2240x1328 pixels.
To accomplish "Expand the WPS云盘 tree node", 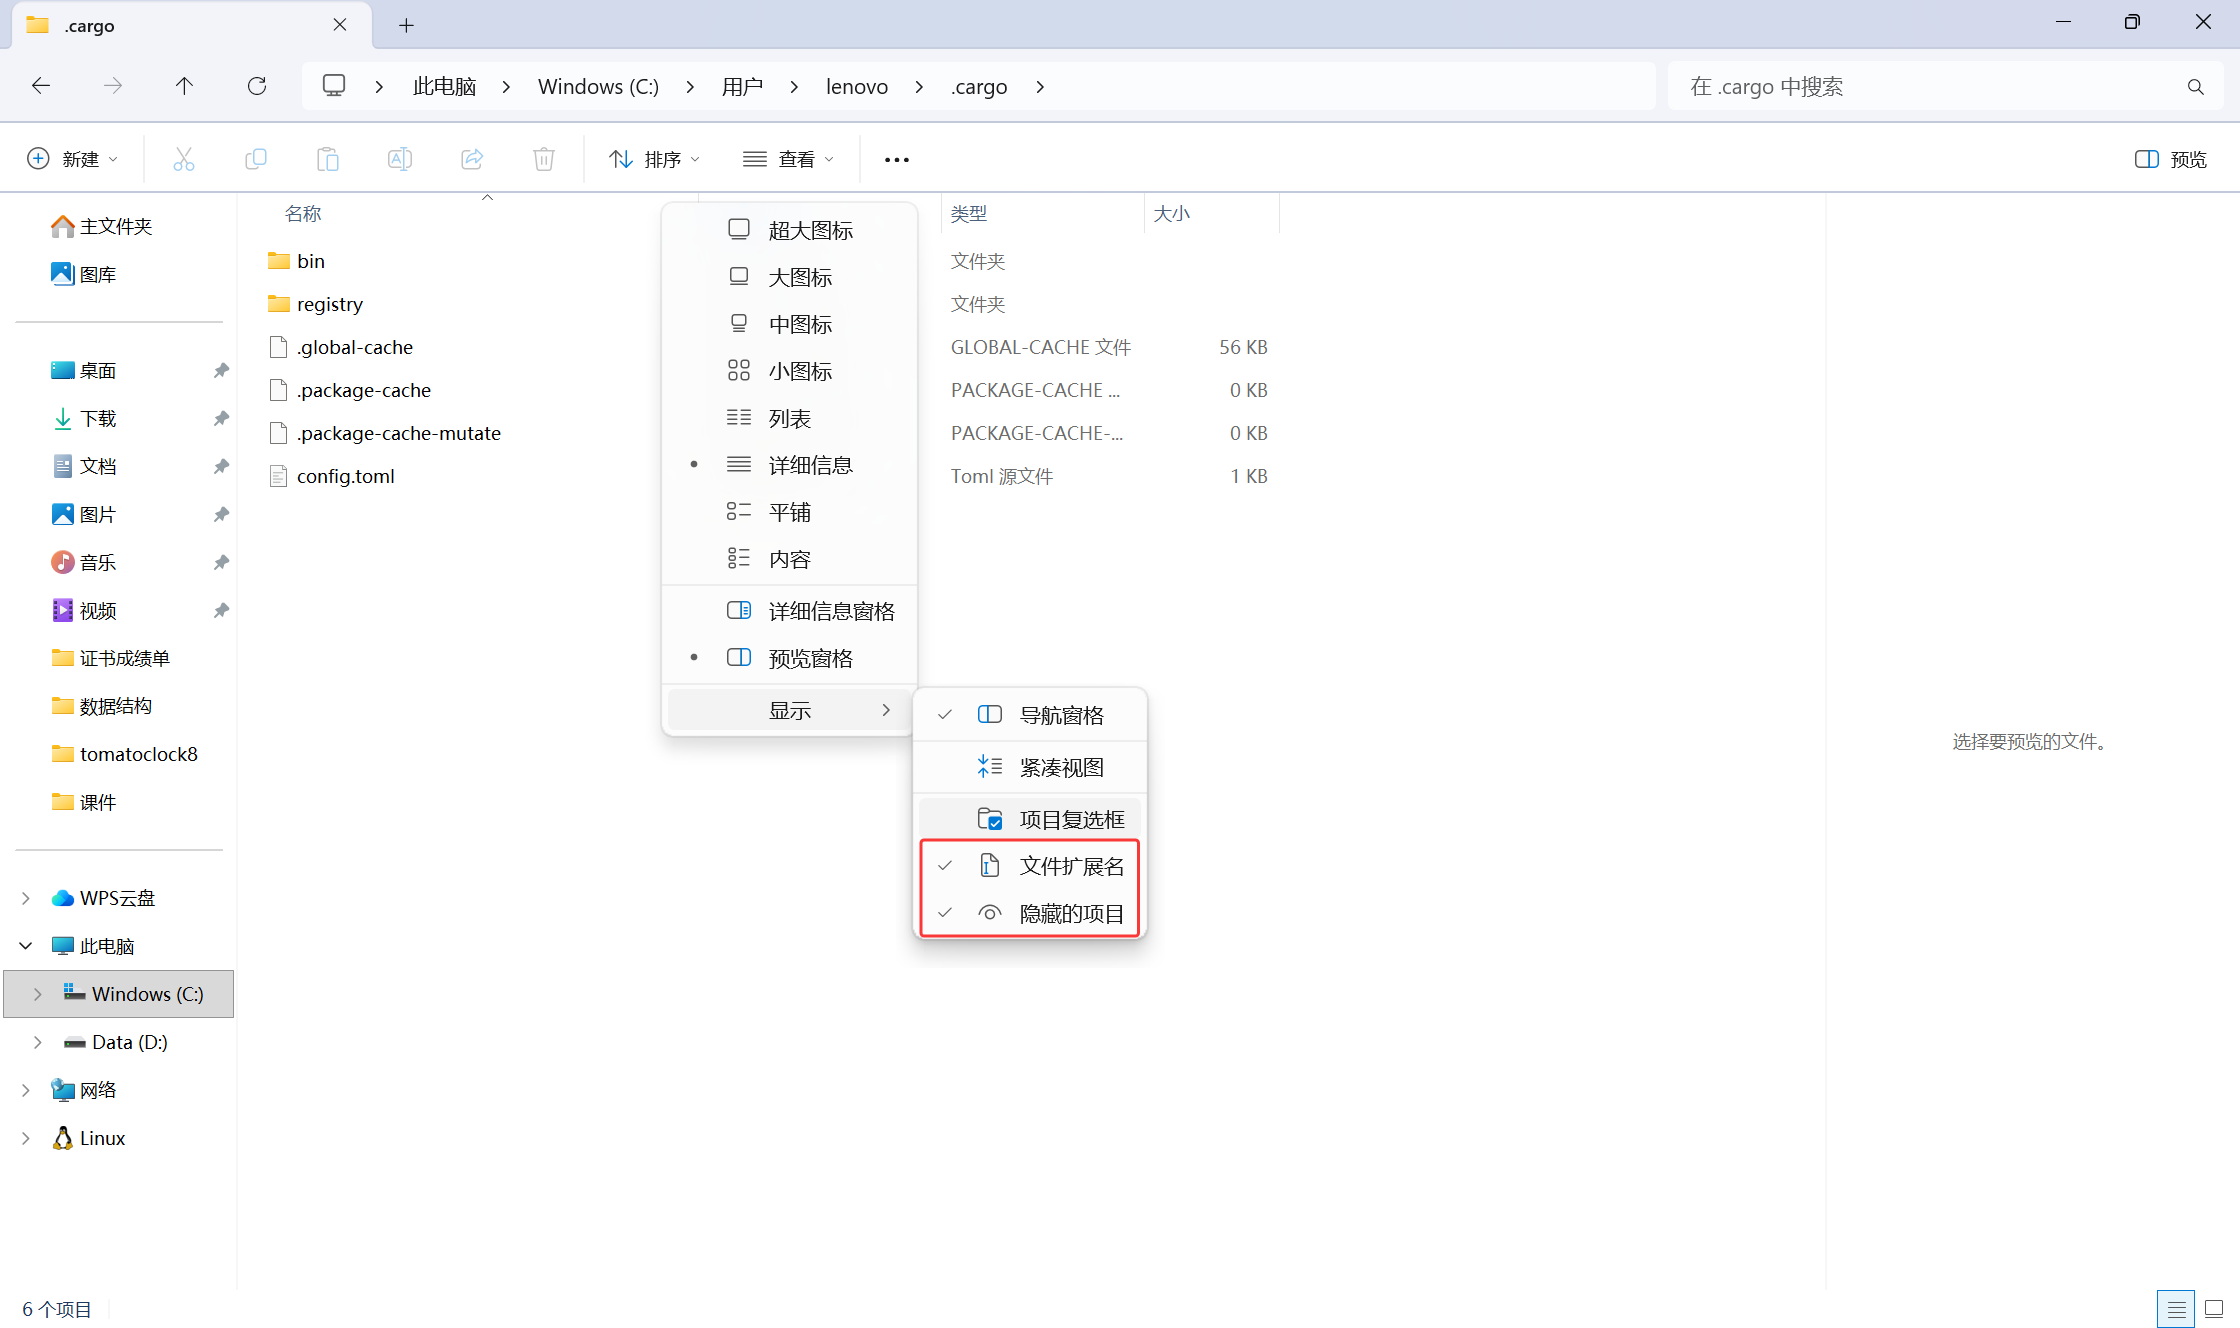I will point(26,898).
